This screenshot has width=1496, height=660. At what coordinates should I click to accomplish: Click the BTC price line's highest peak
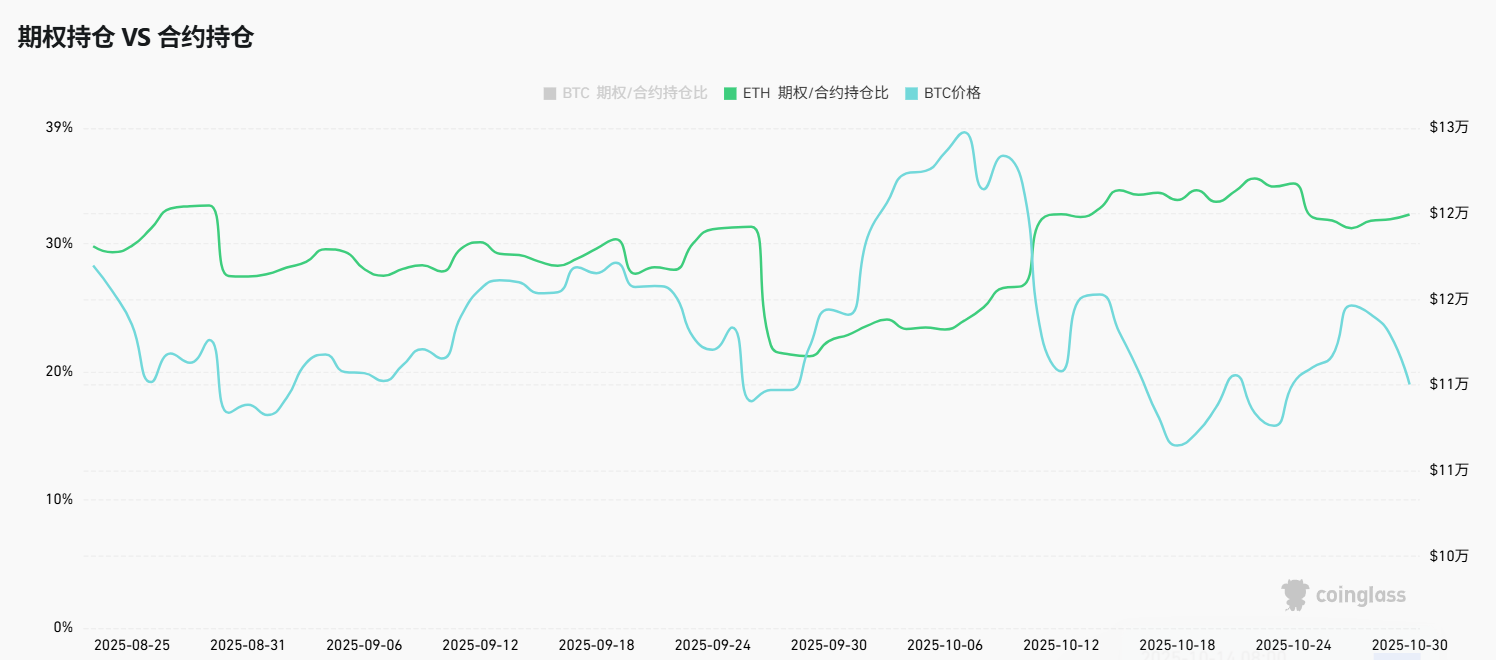coord(963,132)
